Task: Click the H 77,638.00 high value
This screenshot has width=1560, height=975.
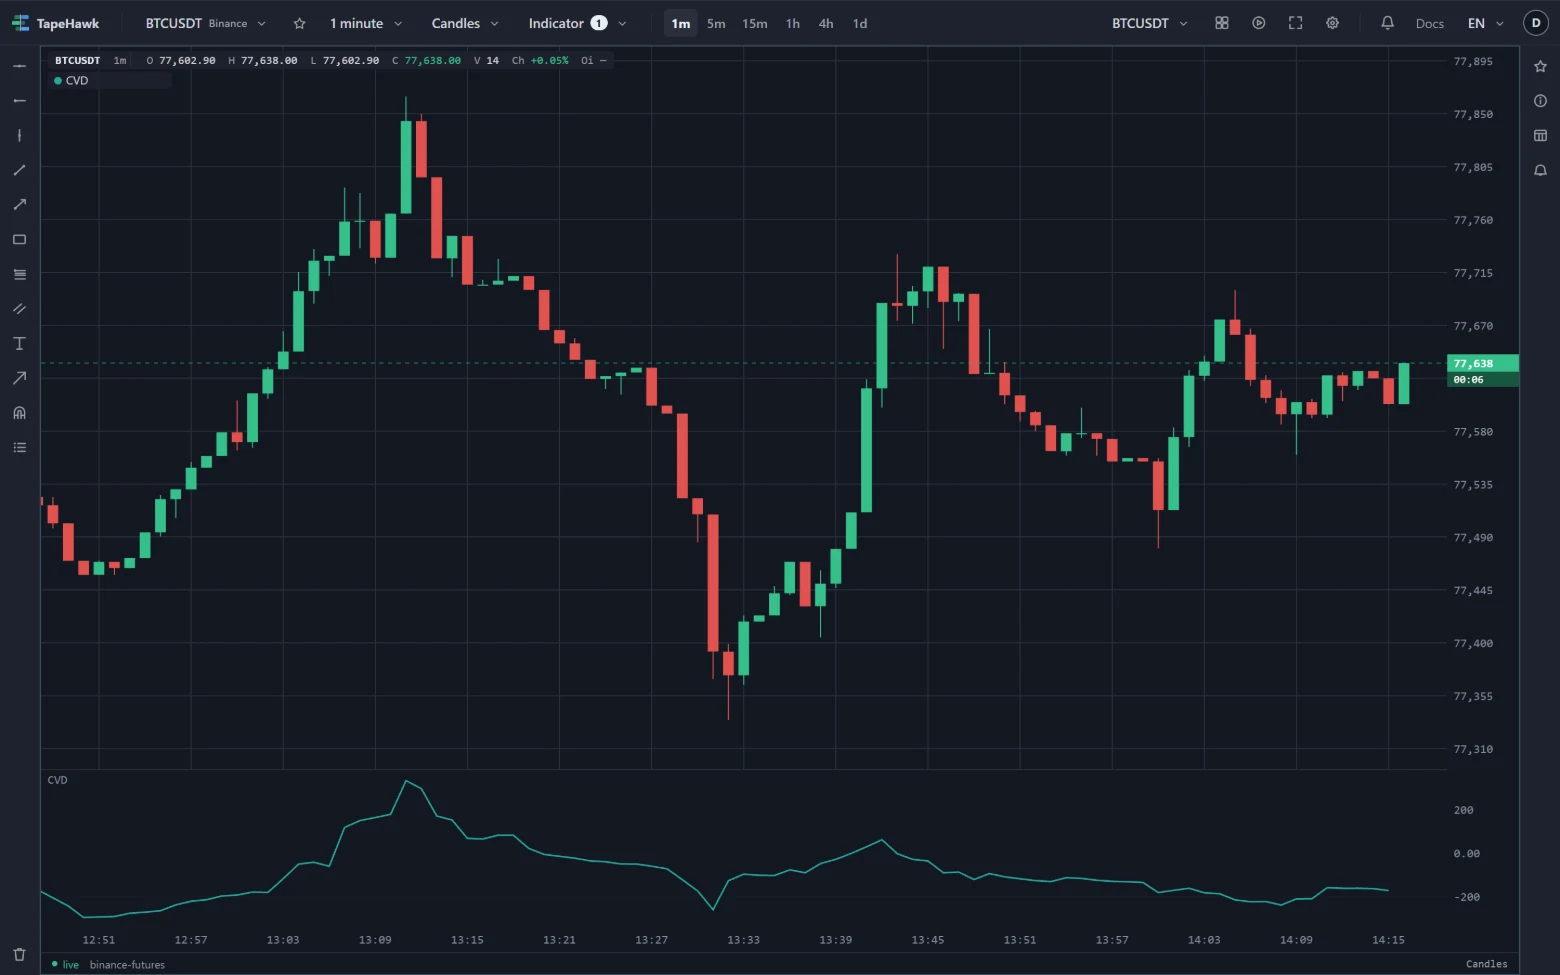Action: click(263, 61)
